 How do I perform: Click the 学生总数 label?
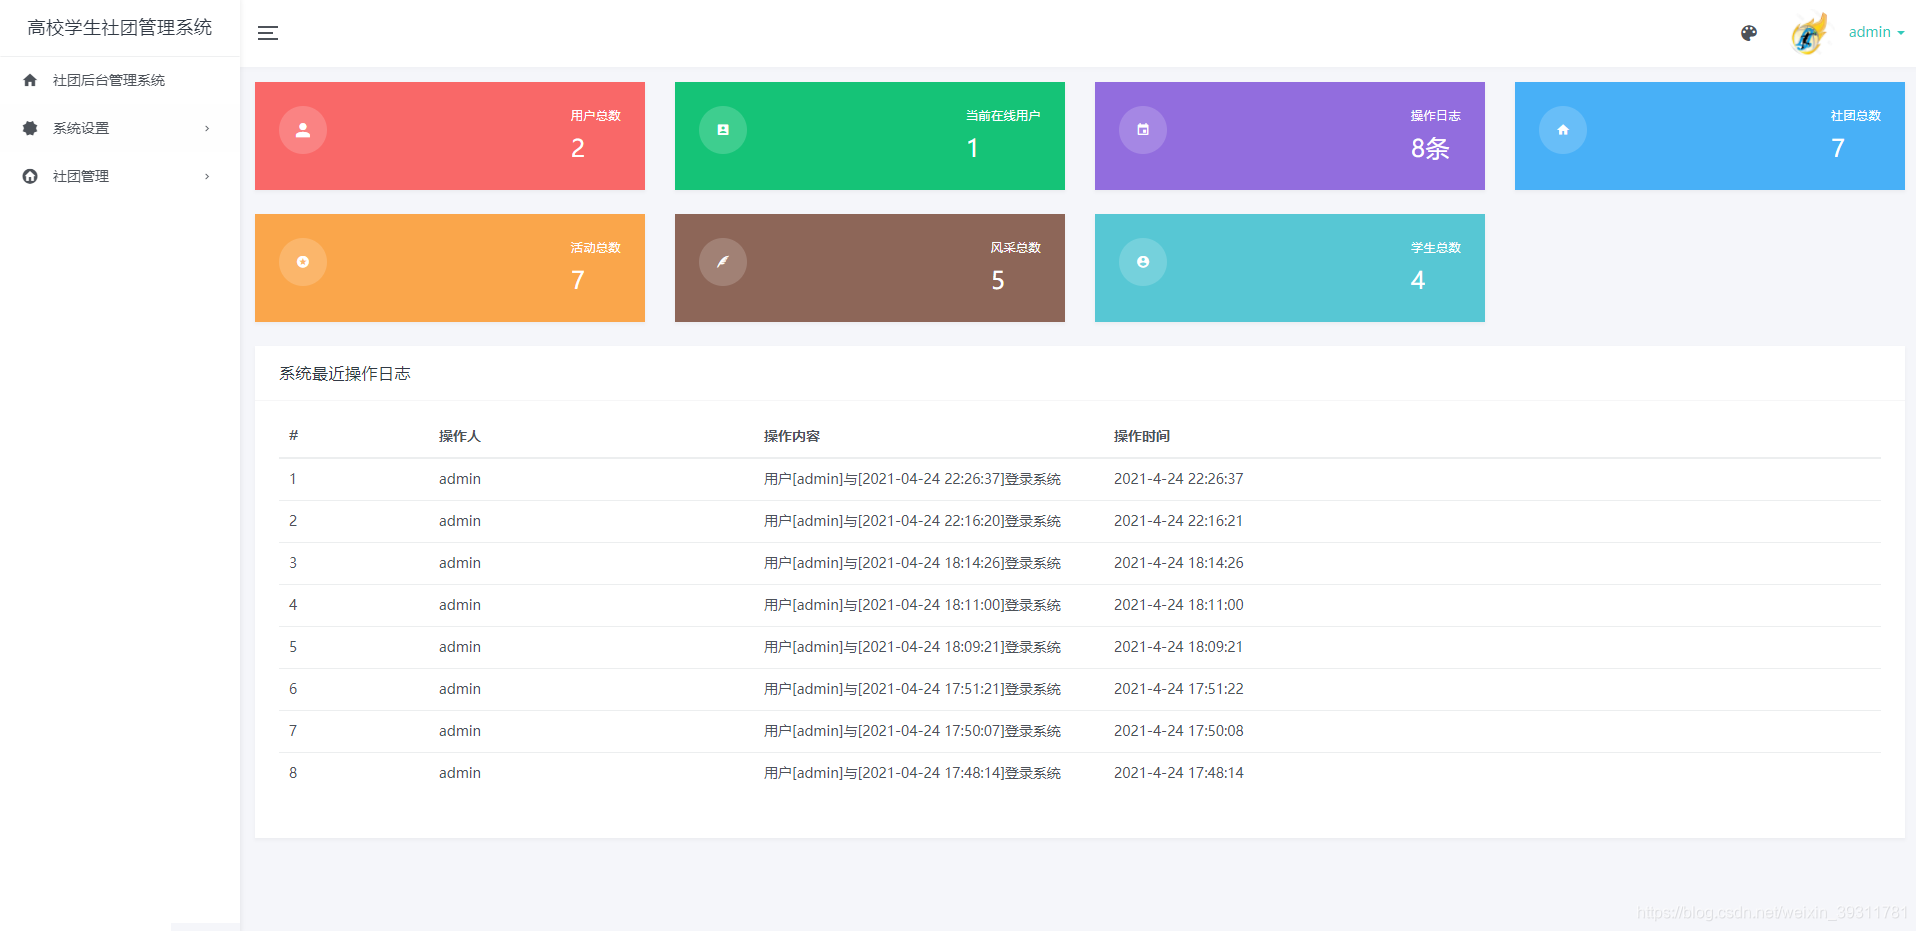pos(1436,248)
